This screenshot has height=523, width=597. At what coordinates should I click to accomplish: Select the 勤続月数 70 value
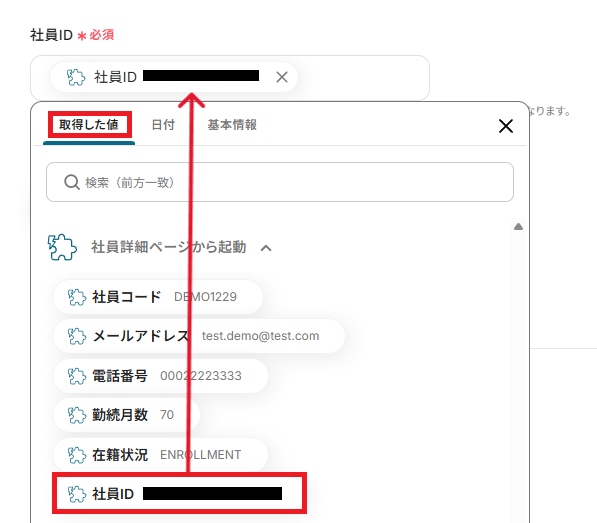click(x=126, y=415)
